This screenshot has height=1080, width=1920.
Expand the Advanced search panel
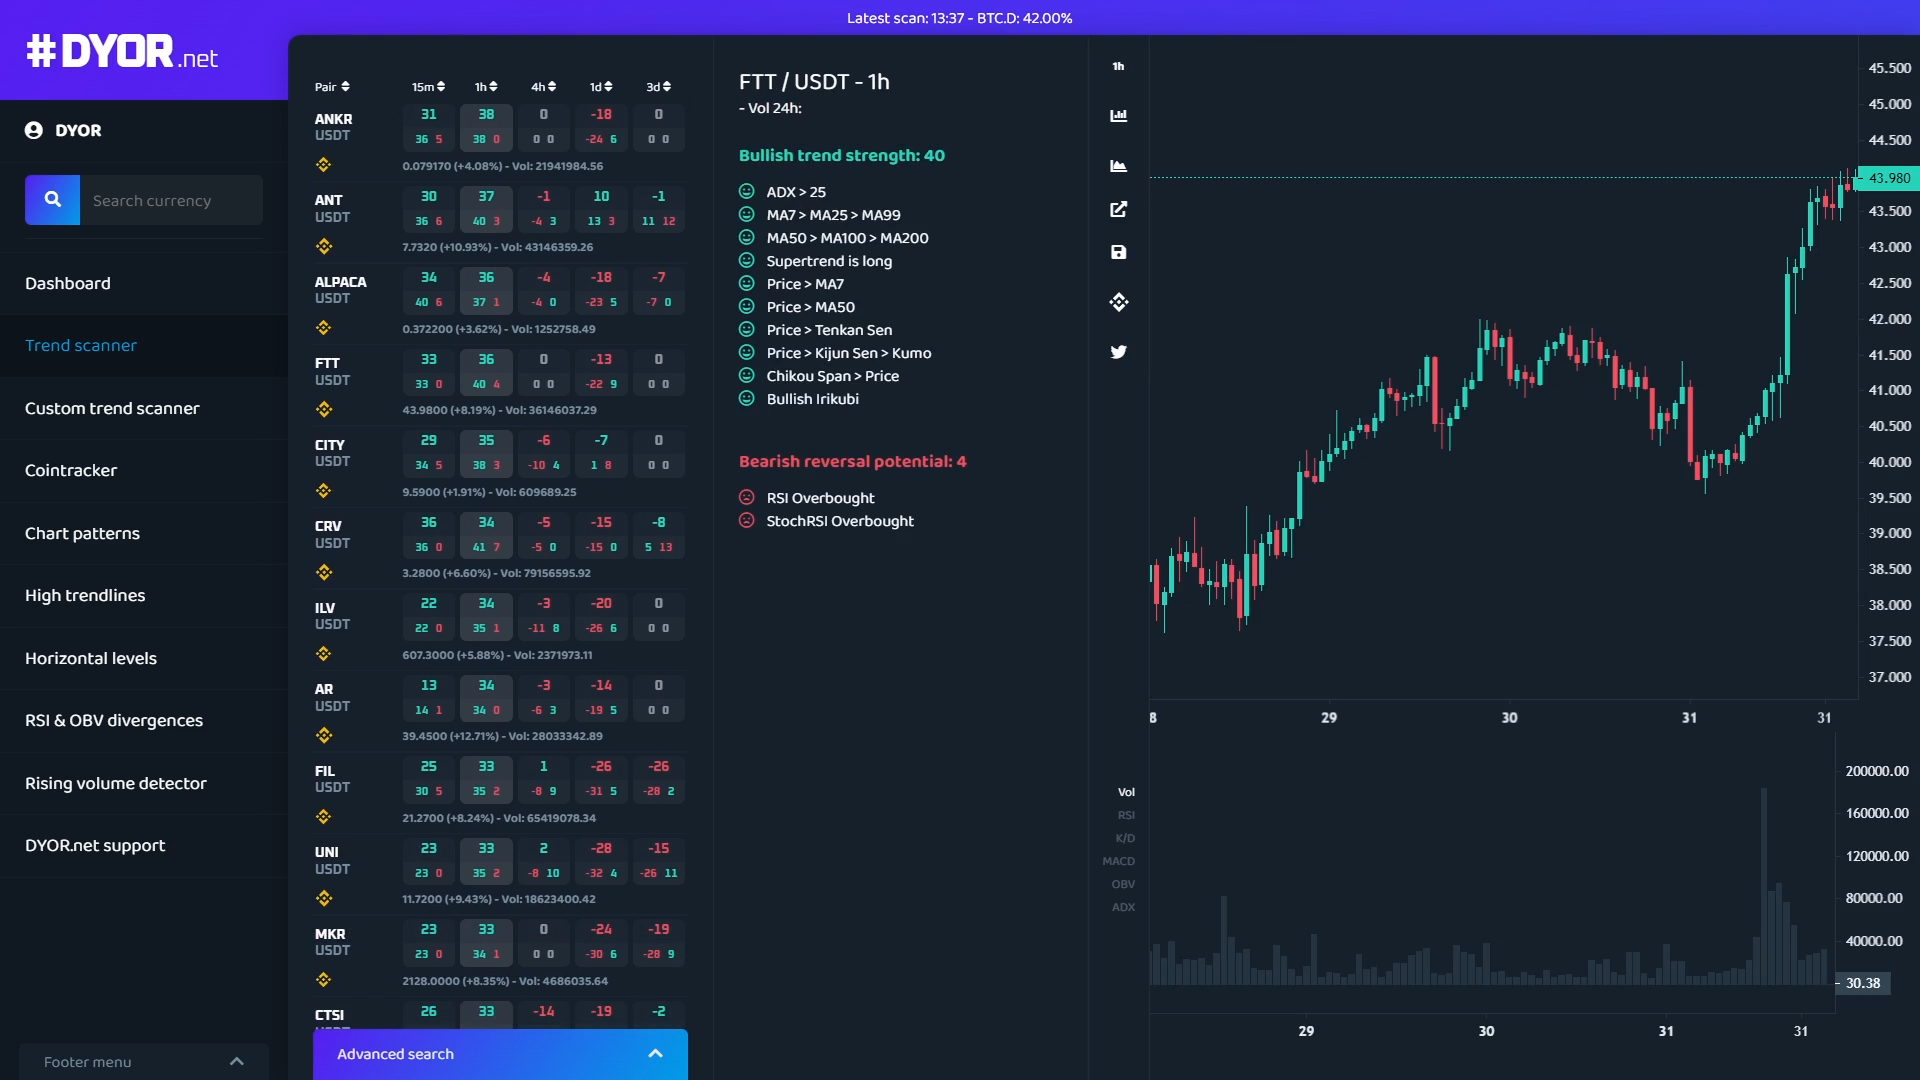point(500,1054)
